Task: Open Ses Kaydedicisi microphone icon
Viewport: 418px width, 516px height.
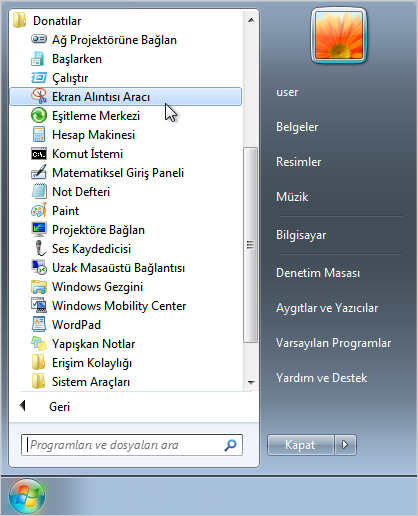Action: [40, 249]
